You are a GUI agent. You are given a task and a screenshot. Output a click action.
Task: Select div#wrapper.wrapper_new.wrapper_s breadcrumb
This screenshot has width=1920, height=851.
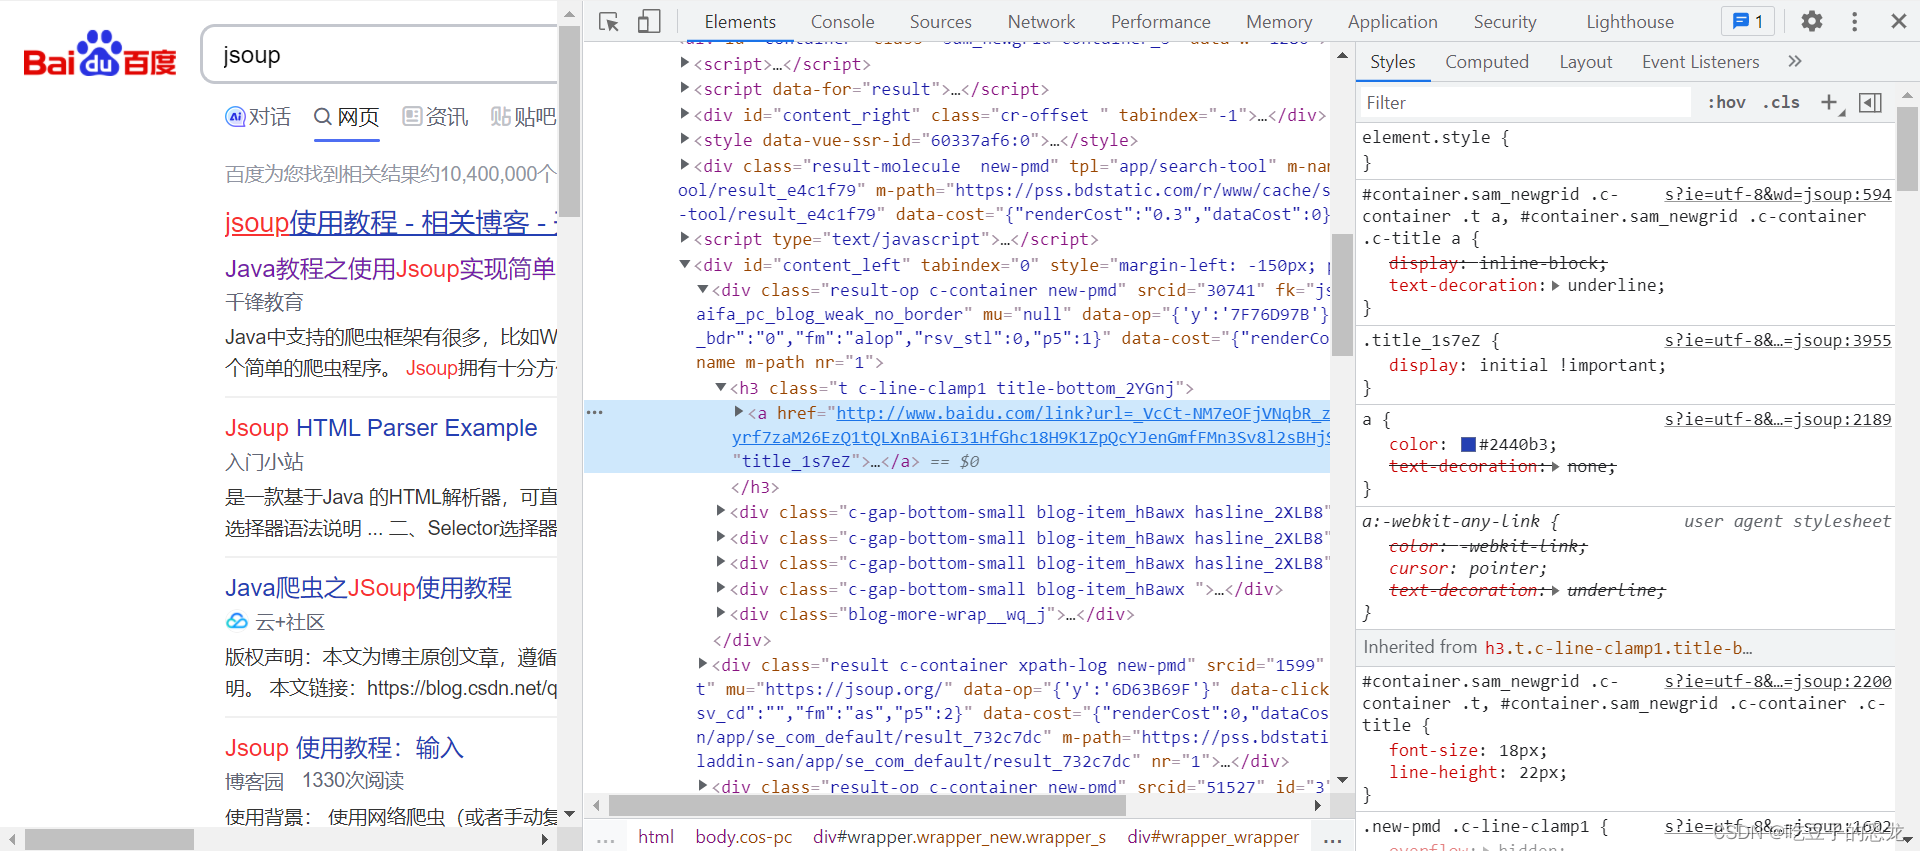959,837
